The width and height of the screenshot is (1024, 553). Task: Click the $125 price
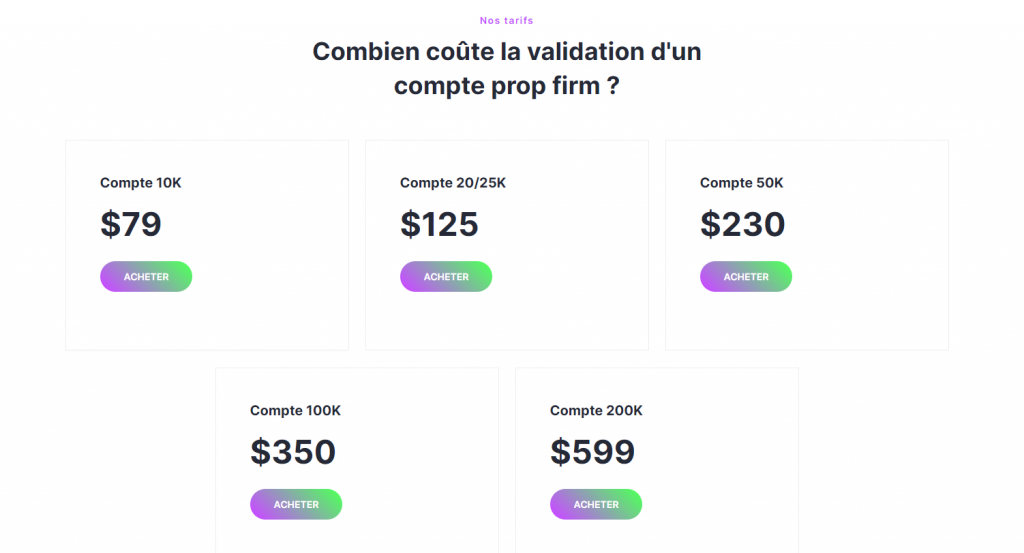click(x=439, y=224)
